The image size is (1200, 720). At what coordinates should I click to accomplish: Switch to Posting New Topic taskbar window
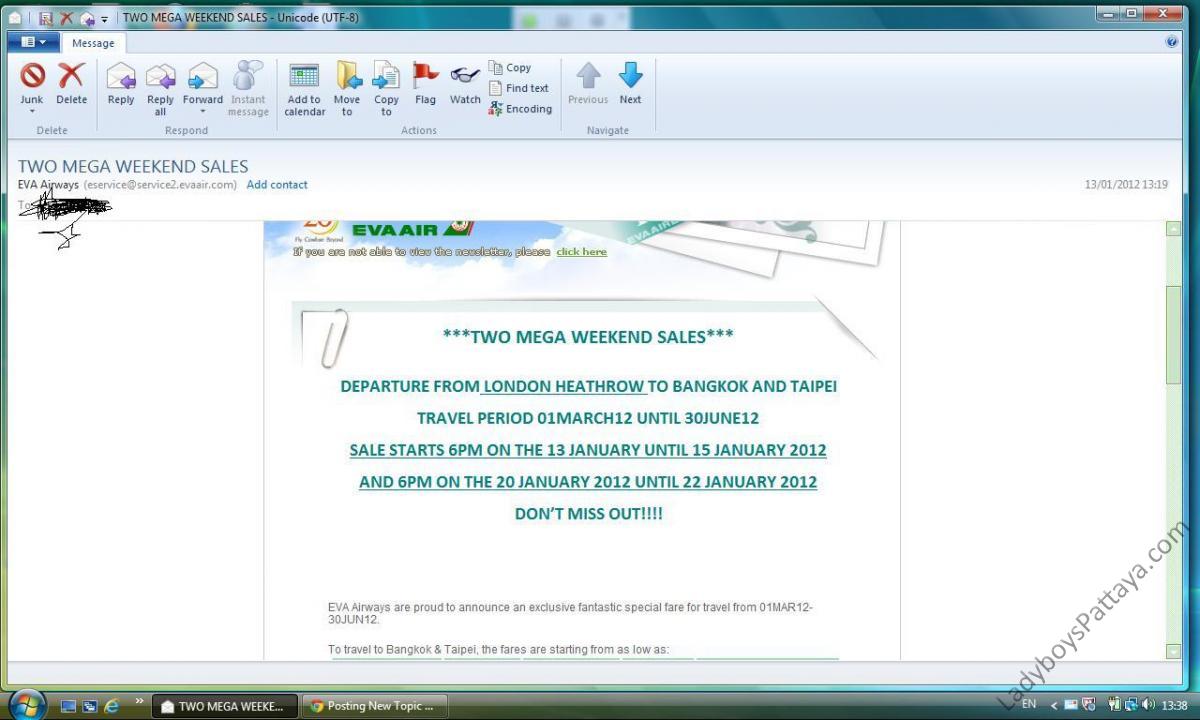coord(374,706)
